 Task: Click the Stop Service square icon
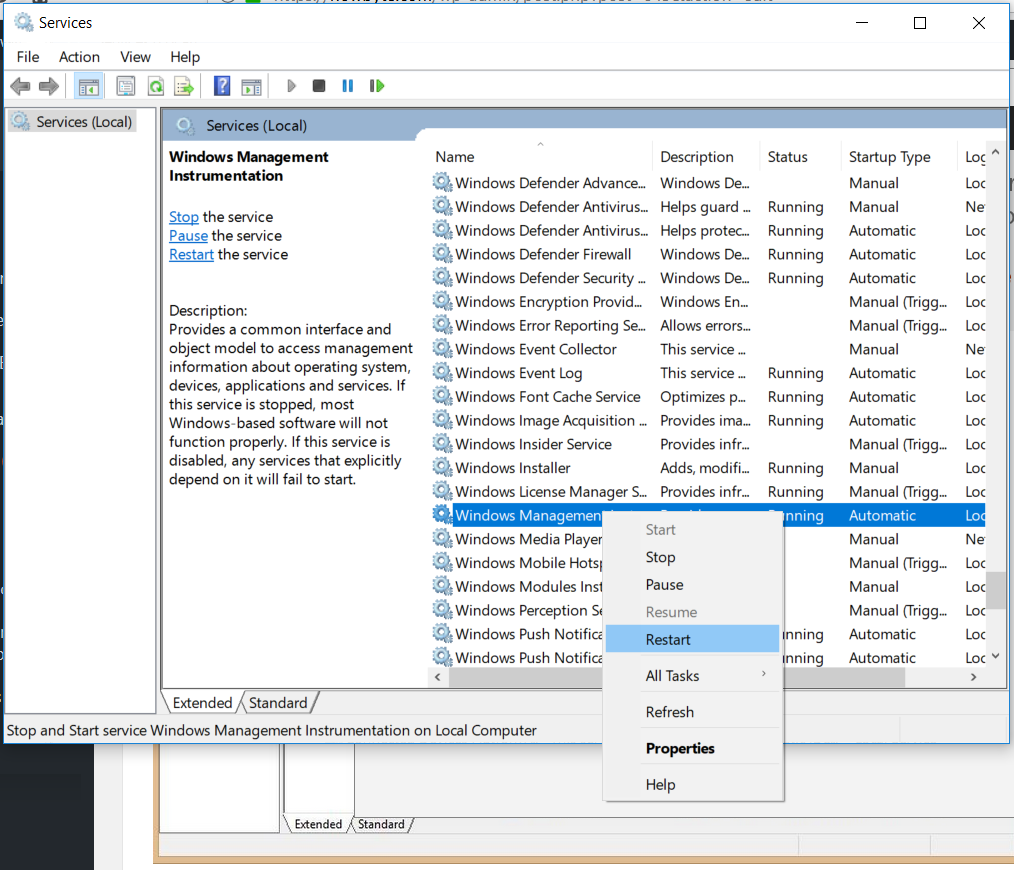pos(319,86)
